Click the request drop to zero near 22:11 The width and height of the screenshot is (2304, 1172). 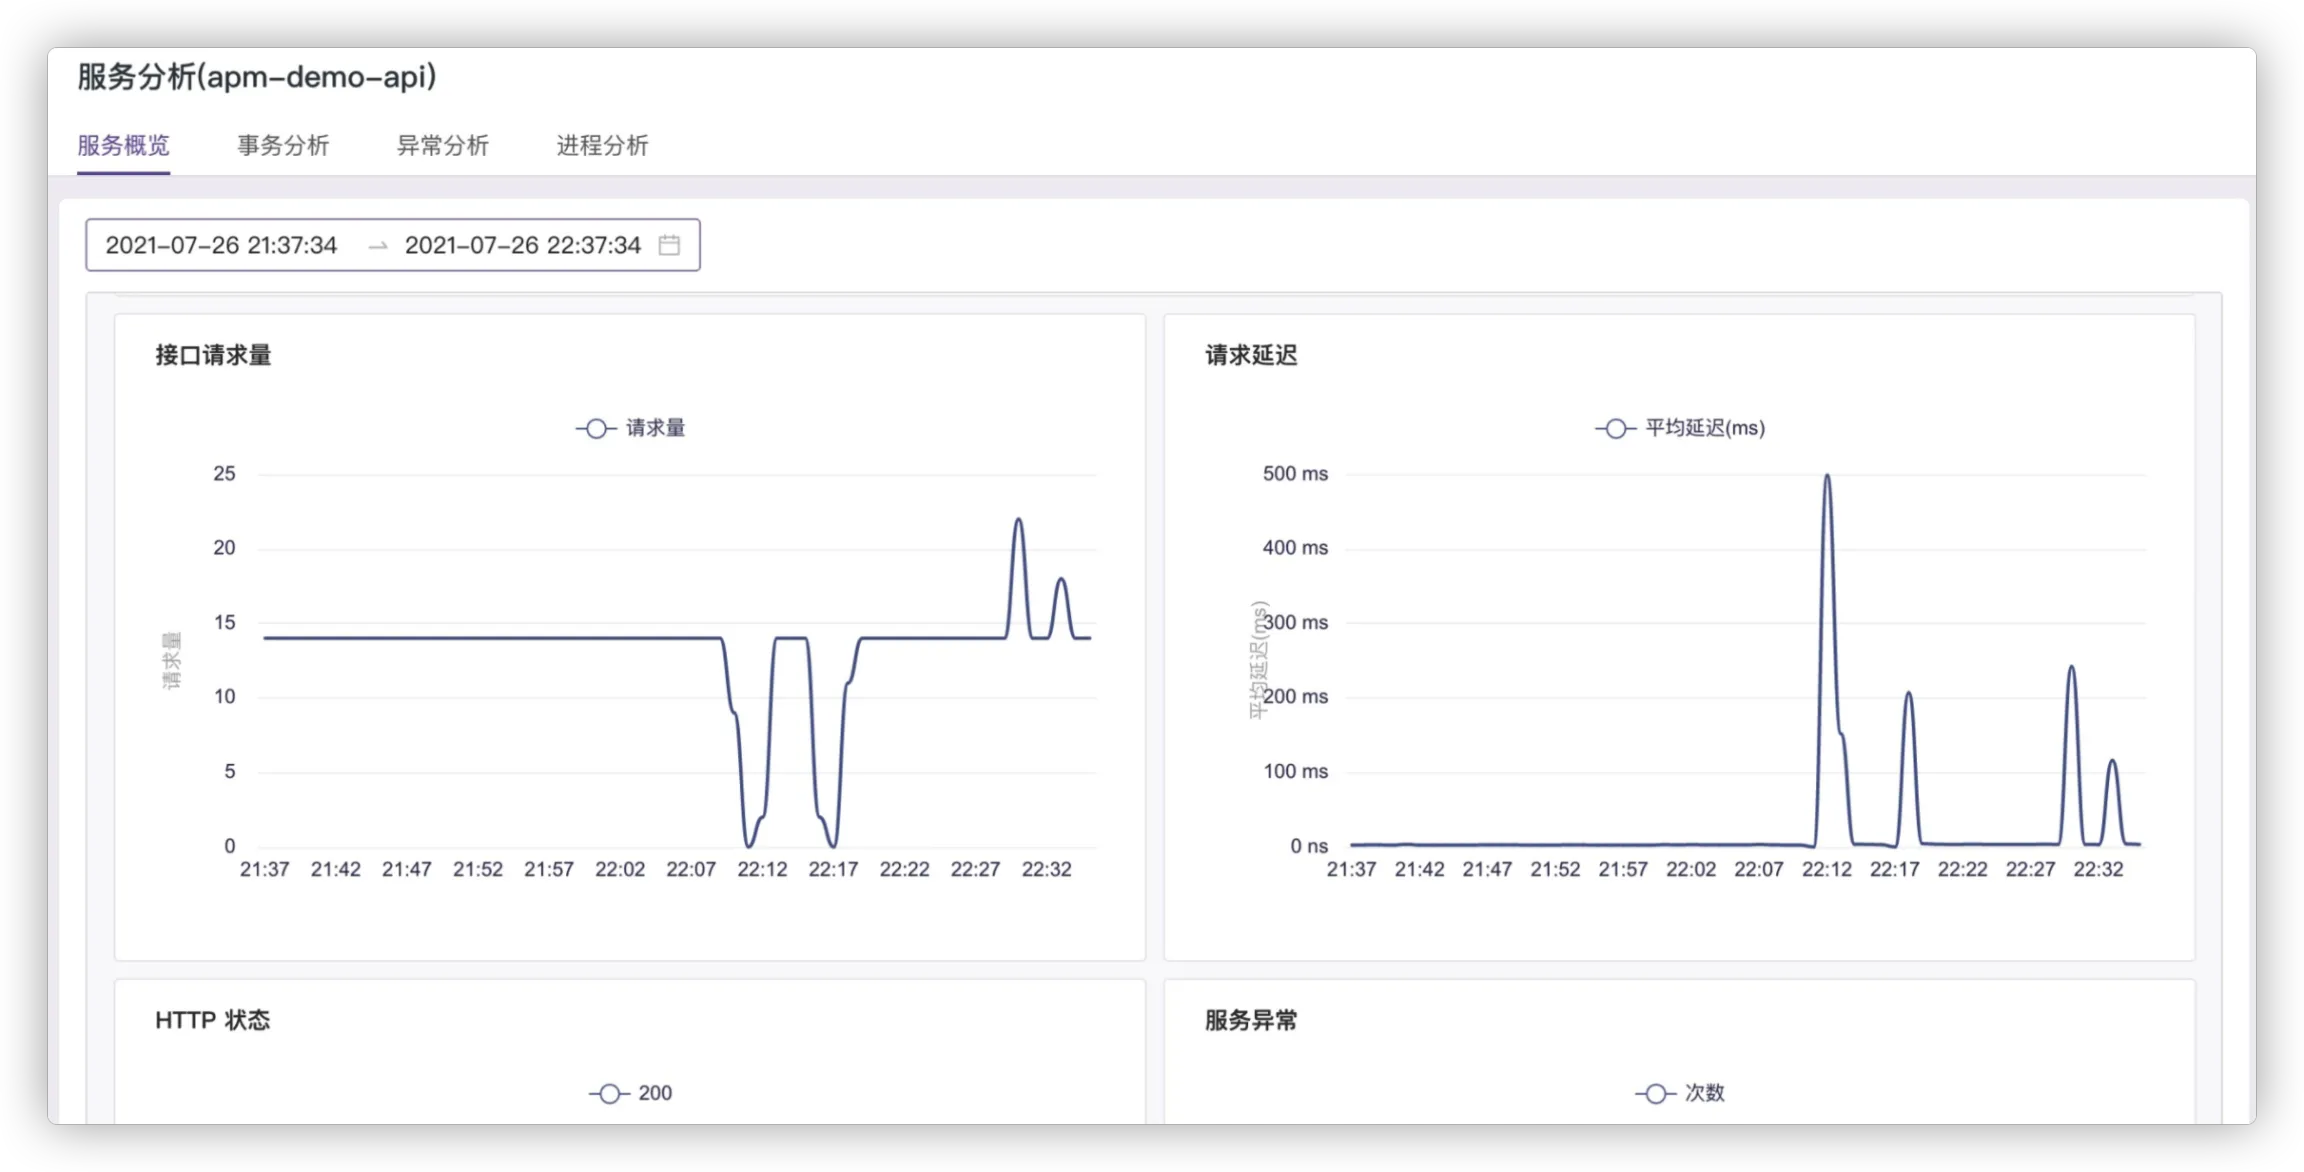pos(749,845)
